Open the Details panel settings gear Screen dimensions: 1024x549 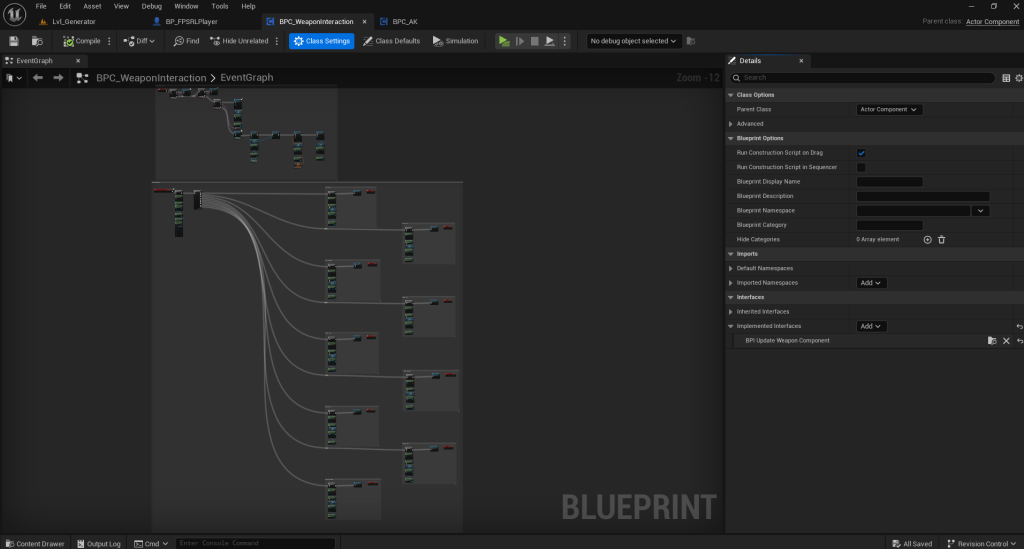1018,77
